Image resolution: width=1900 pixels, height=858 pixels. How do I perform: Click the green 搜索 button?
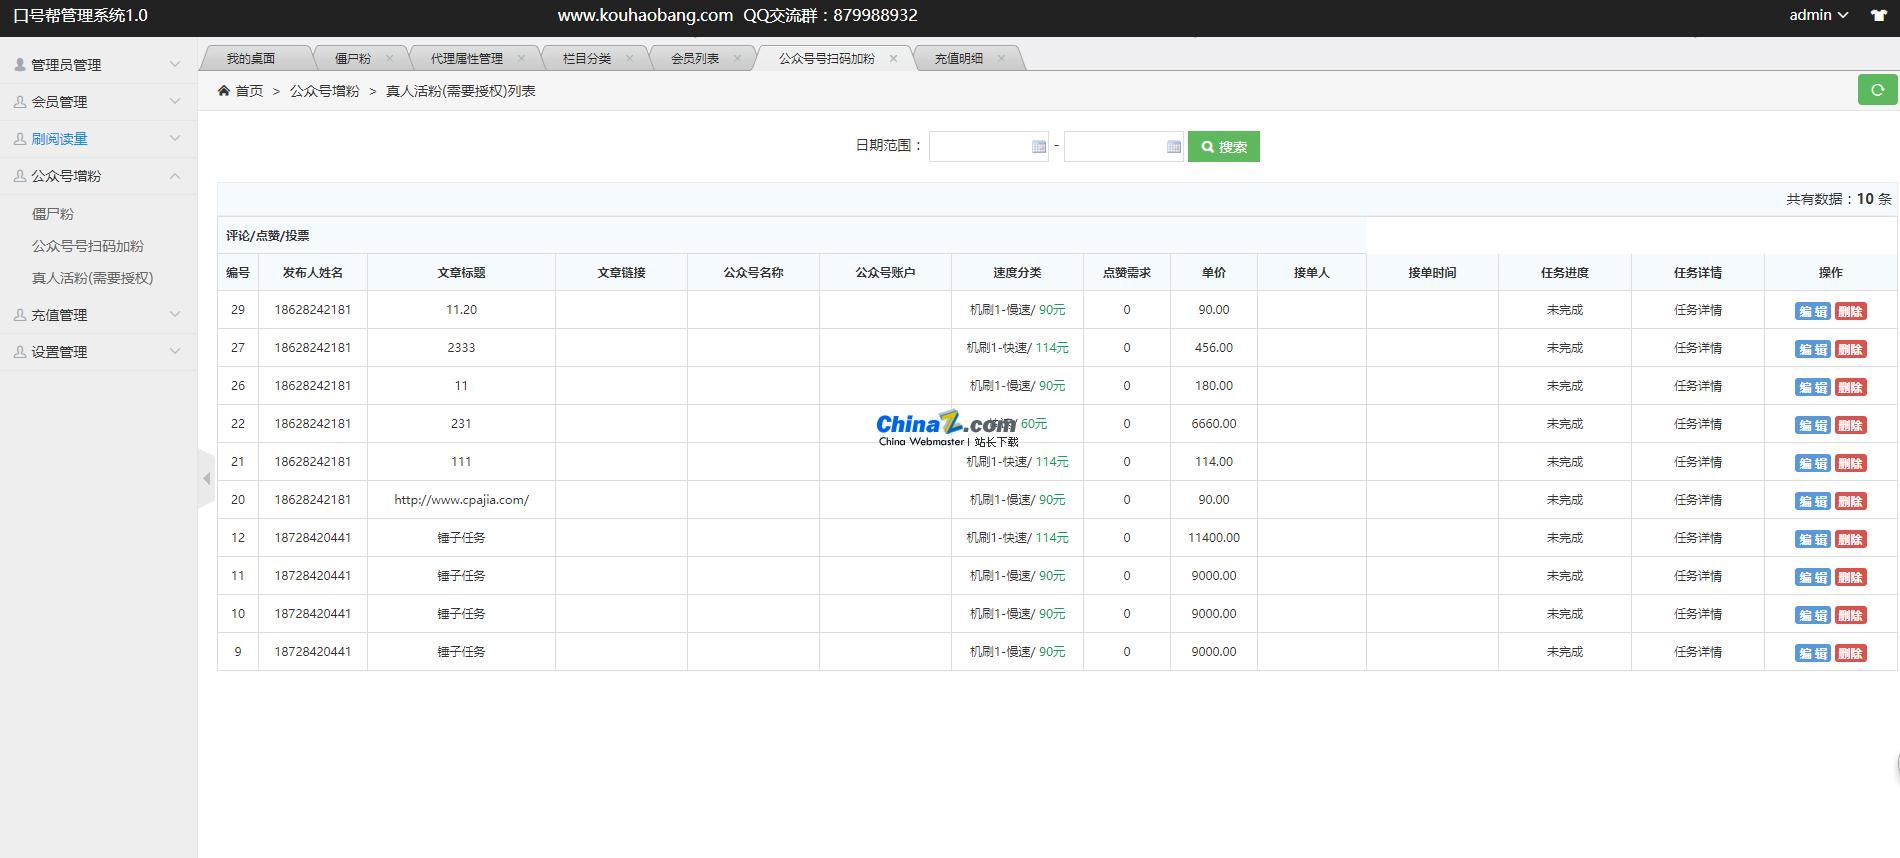point(1223,147)
